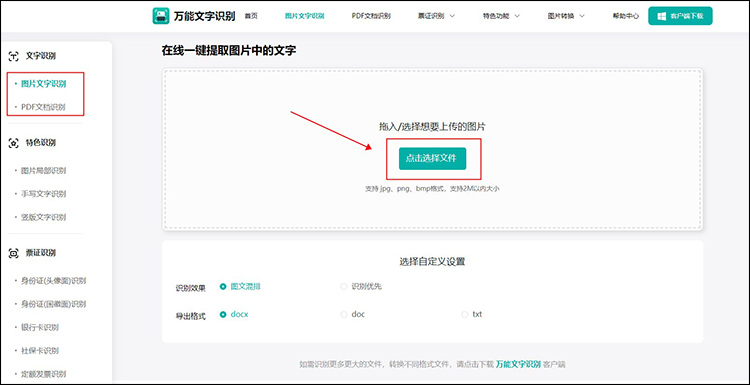Click the 票证识别 sidebar heading
This screenshot has height=385, width=750.
[x=41, y=253]
